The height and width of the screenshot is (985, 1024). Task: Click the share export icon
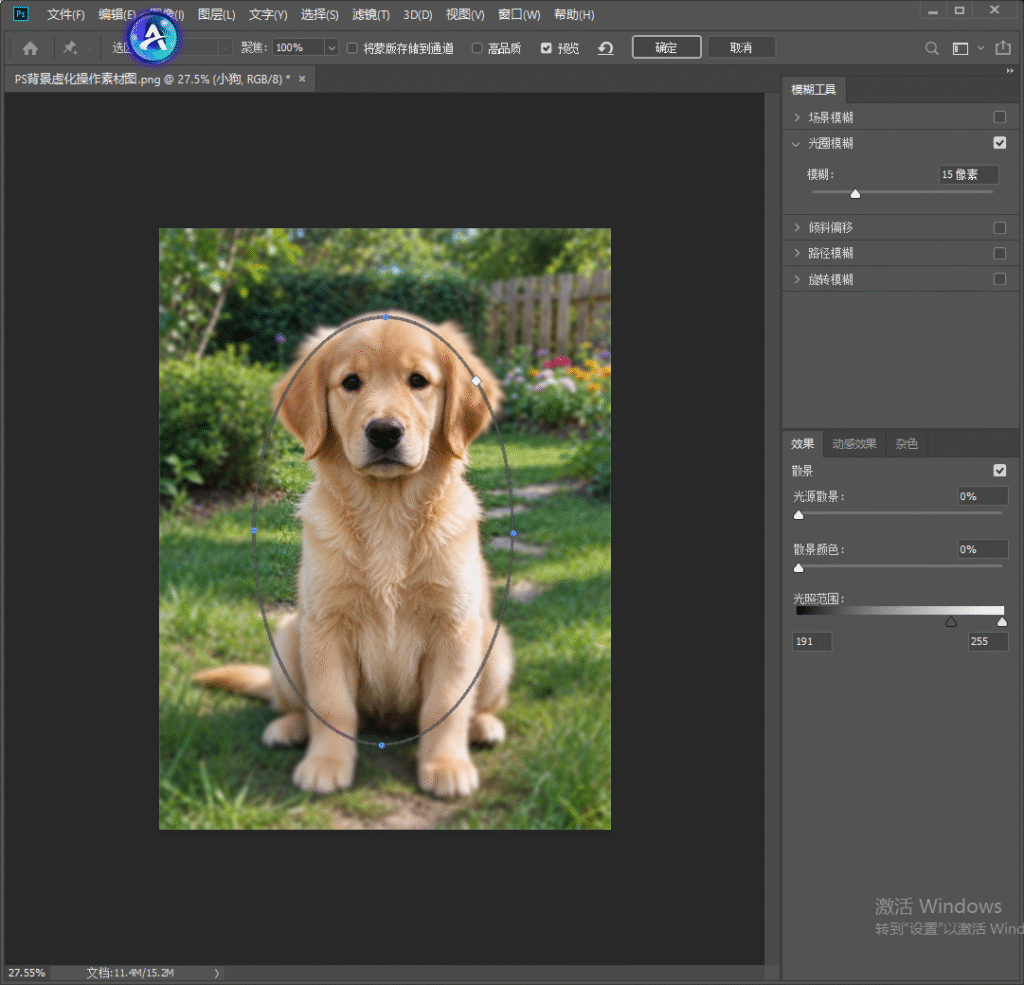click(1002, 48)
